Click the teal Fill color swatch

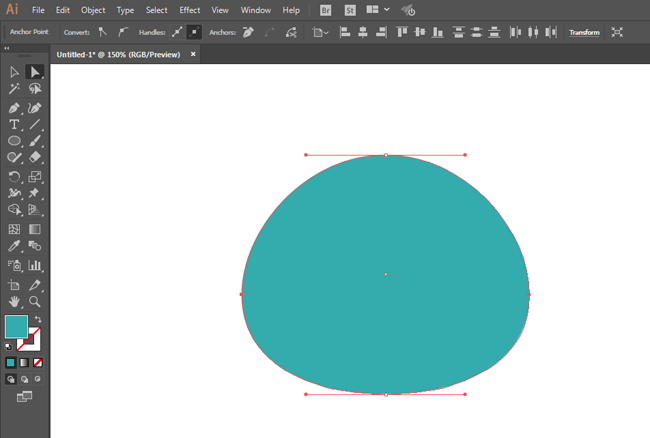tap(15, 326)
